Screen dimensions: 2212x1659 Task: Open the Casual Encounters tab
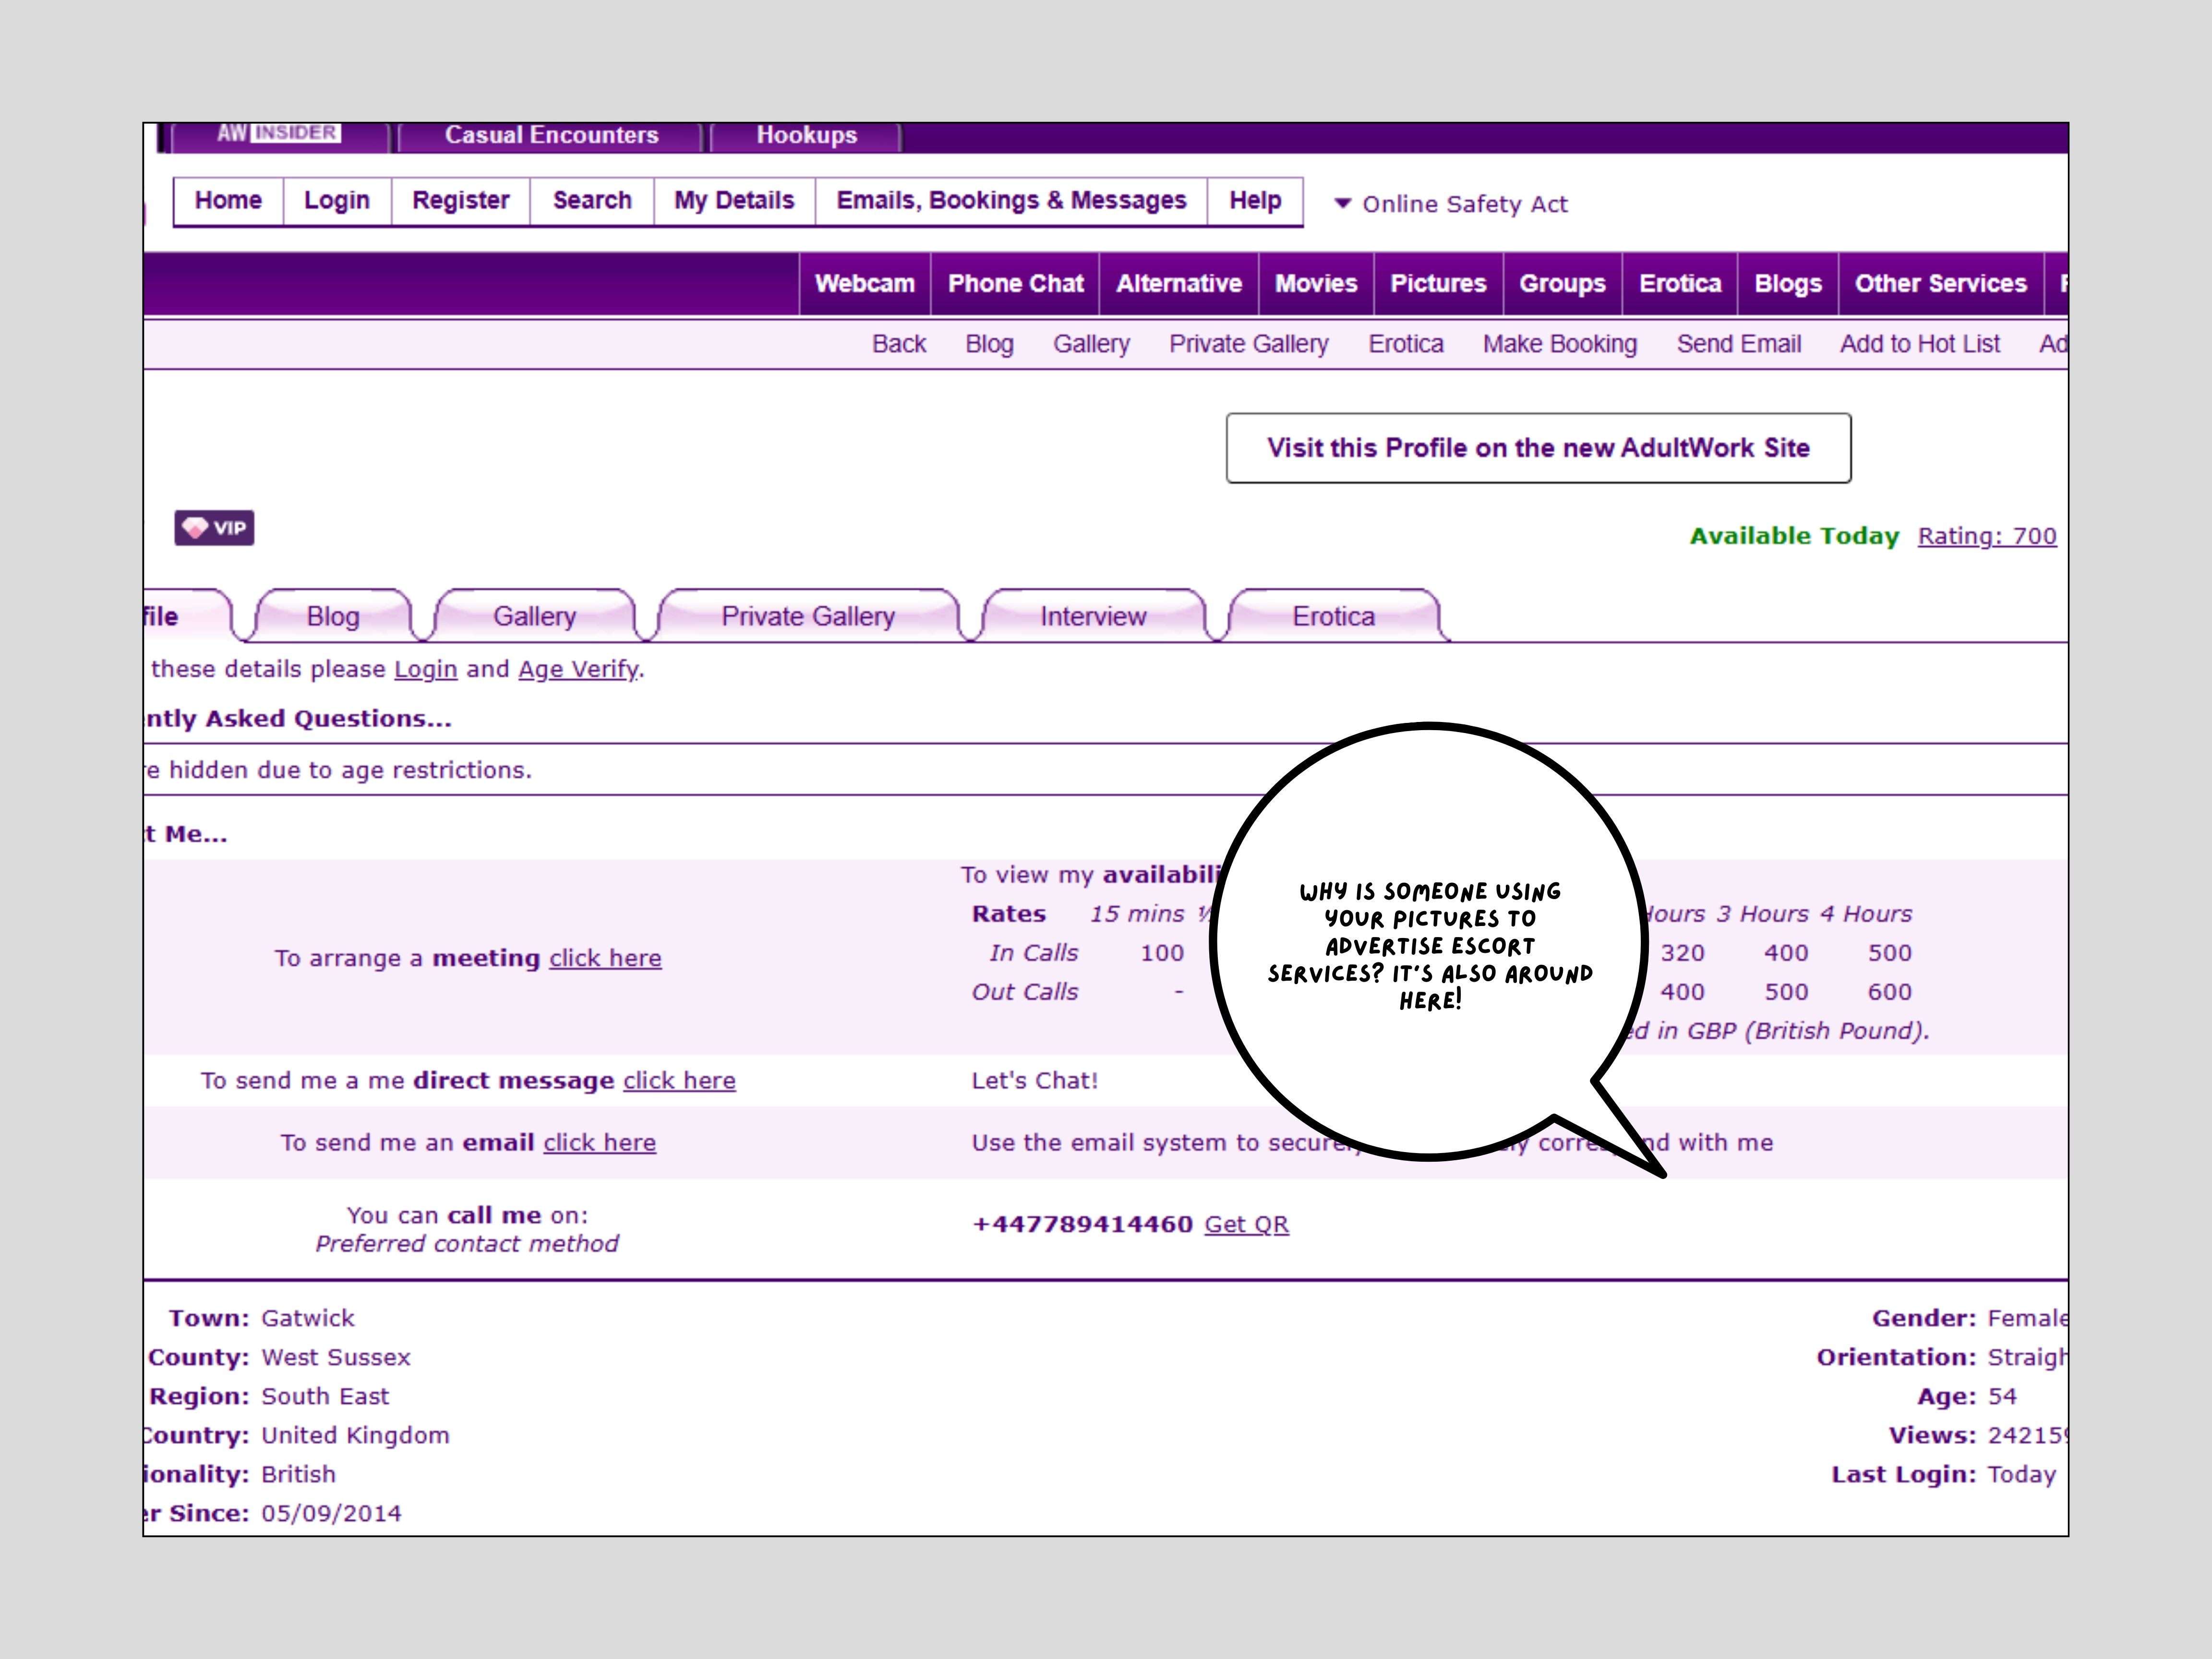click(551, 135)
